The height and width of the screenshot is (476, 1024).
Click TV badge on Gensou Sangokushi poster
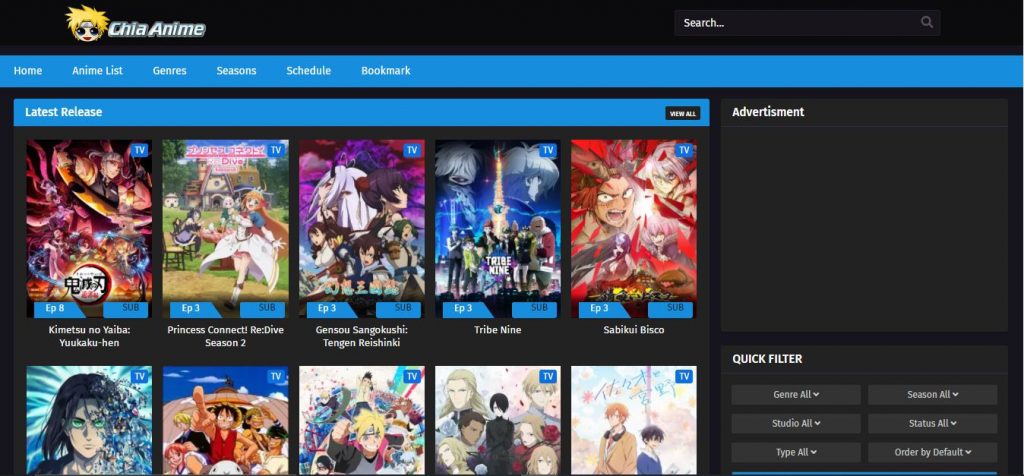tap(411, 150)
